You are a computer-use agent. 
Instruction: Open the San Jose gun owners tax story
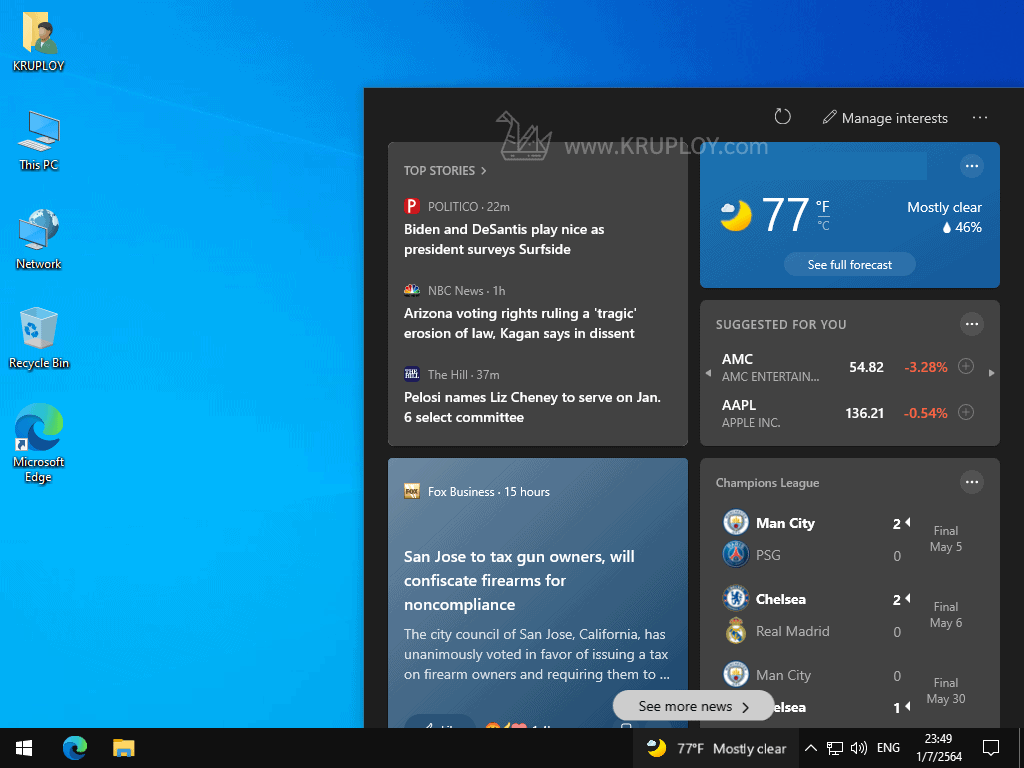click(519, 581)
